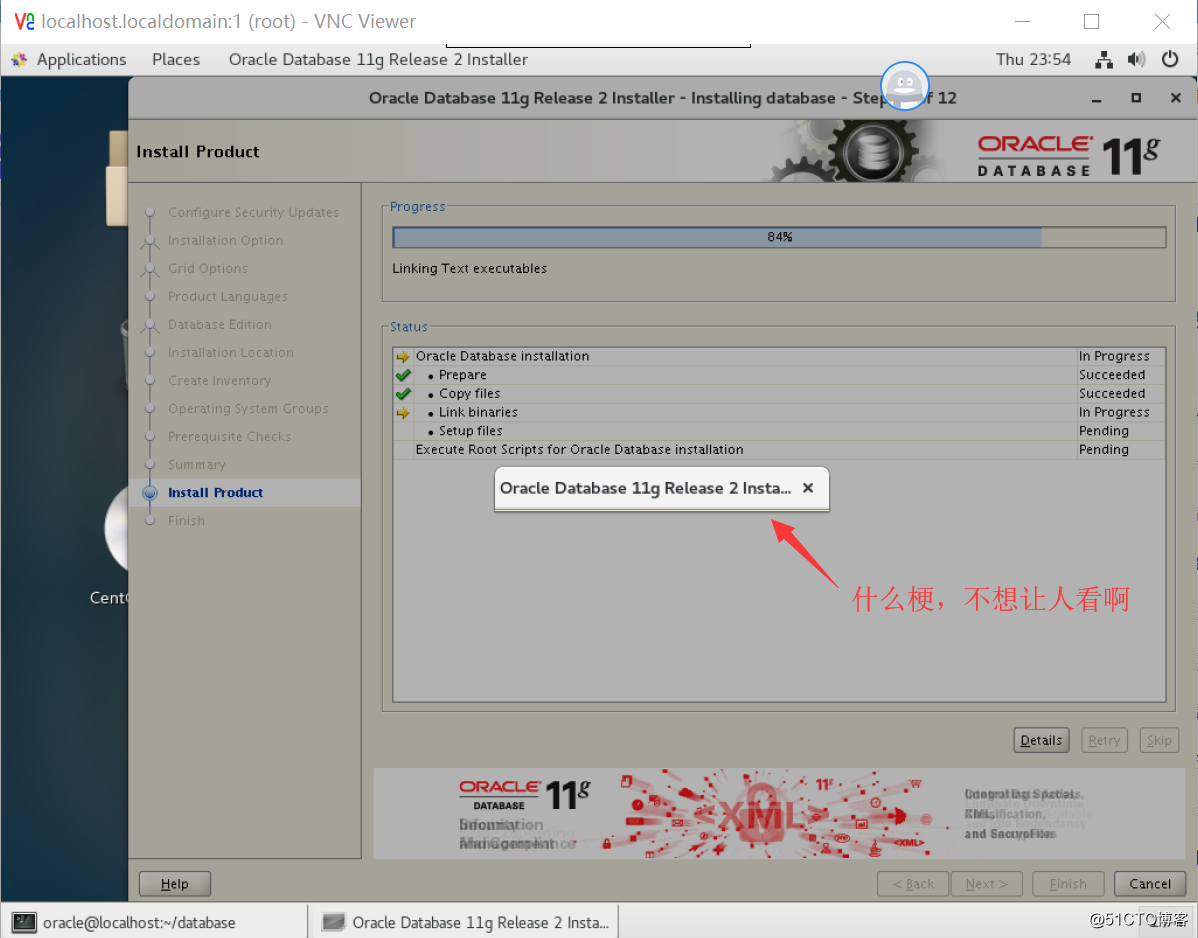The width and height of the screenshot is (1198, 938).
Task: Select Summary step in sidebar
Action: tap(196, 464)
